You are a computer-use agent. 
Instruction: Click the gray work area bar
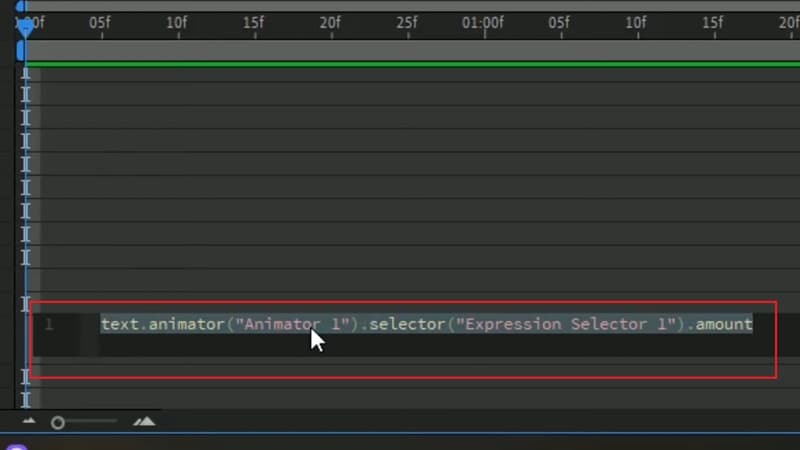[413, 51]
